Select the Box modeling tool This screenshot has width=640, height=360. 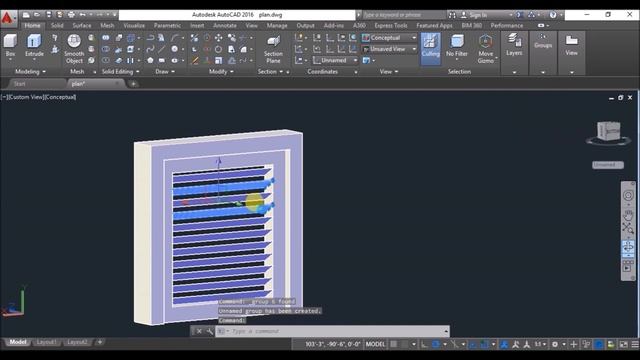(10, 45)
